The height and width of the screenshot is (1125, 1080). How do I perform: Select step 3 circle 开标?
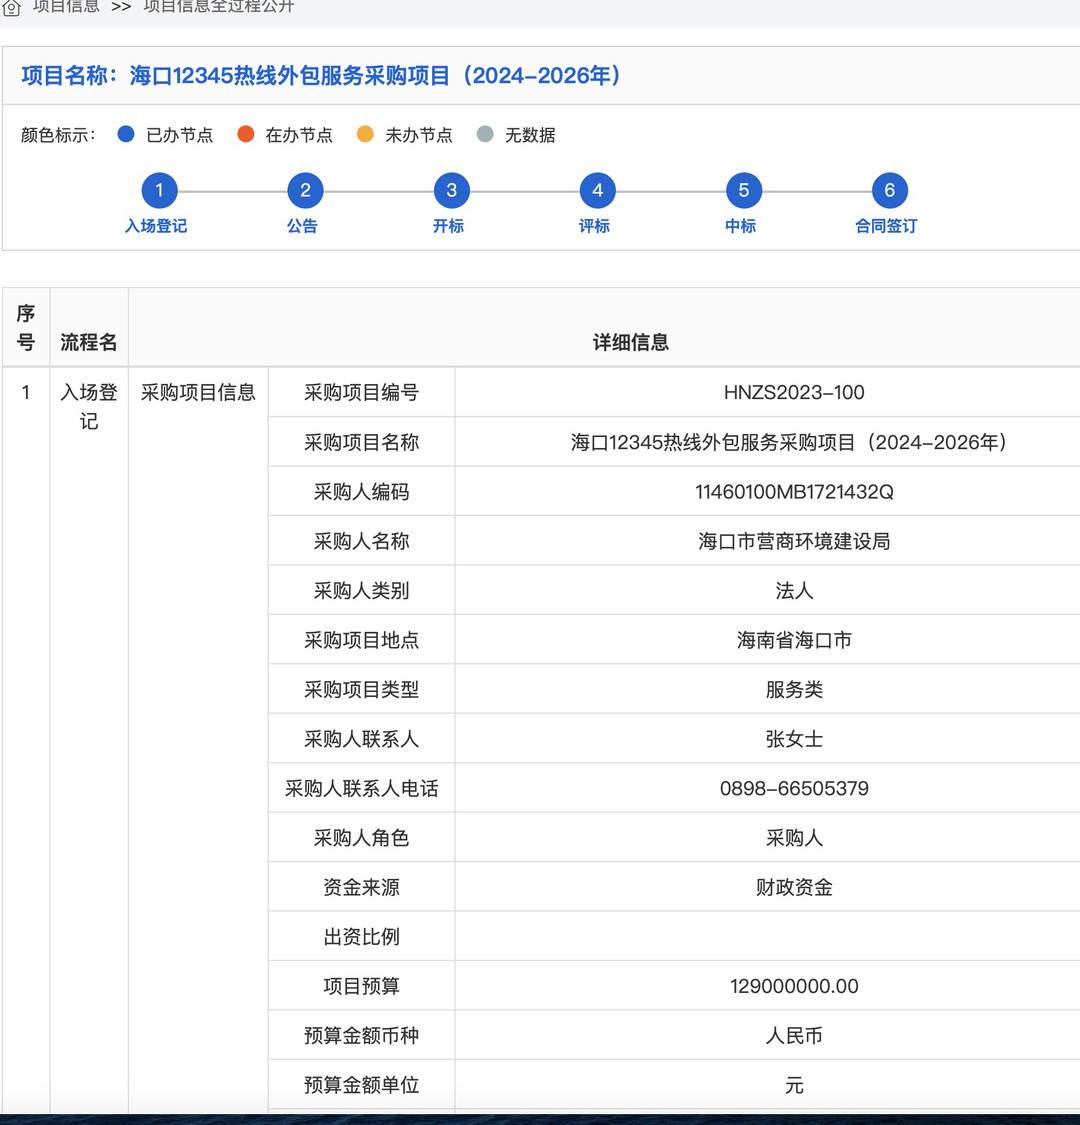tap(451, 191)
